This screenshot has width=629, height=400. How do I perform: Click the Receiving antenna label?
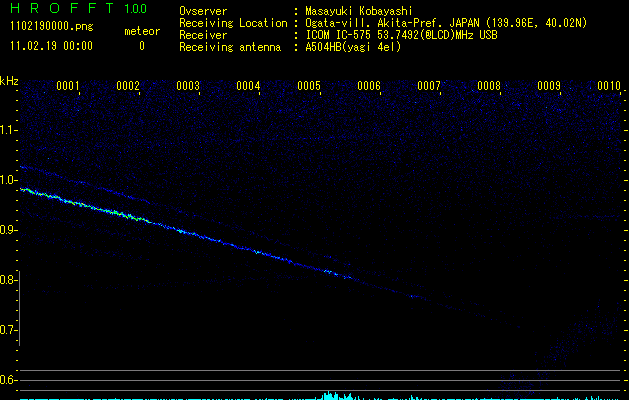click(x=230, y=47)
